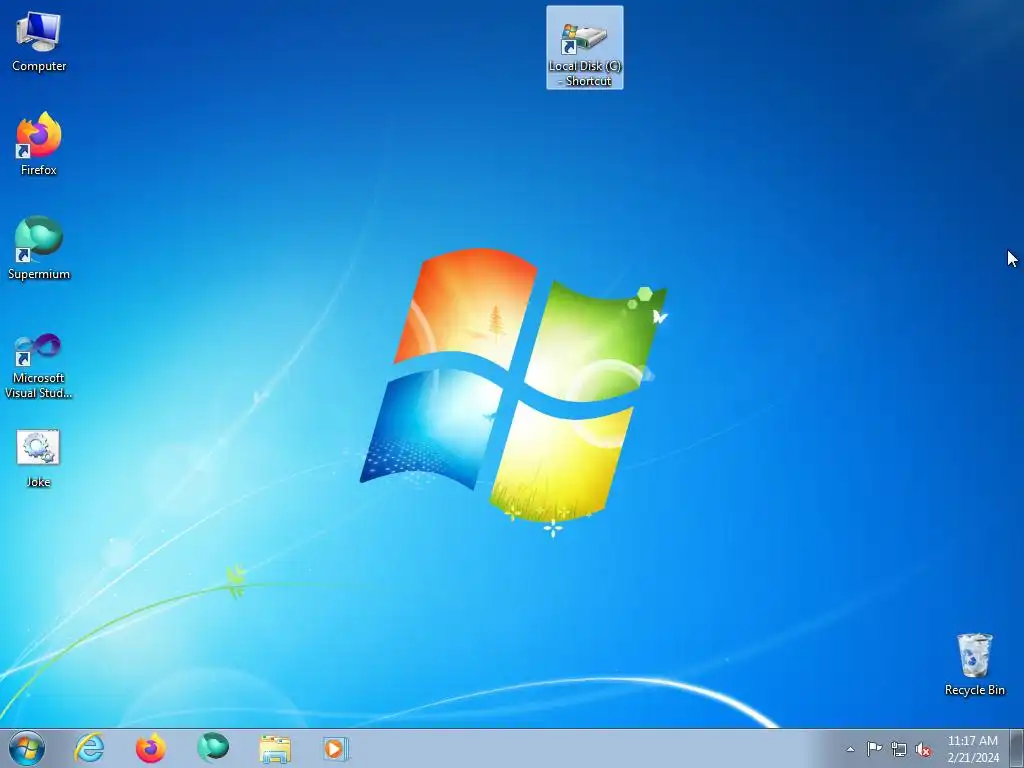Select the Recycle Bin icon
The width and height of the screenshot is (1024, 768).
(x=974, y=664)
